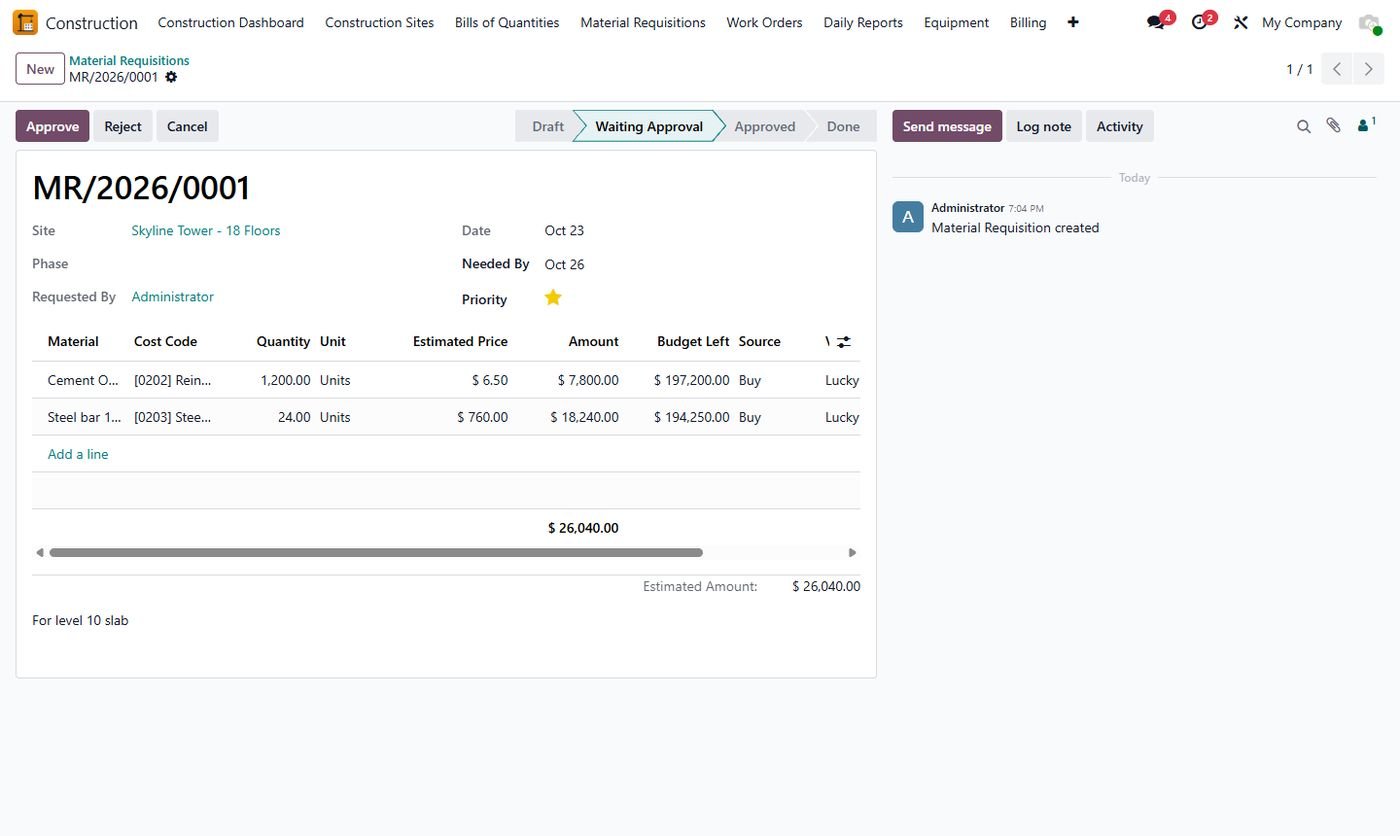
Task: Open the Equipment menu
Action: click(x=956, y=22)
